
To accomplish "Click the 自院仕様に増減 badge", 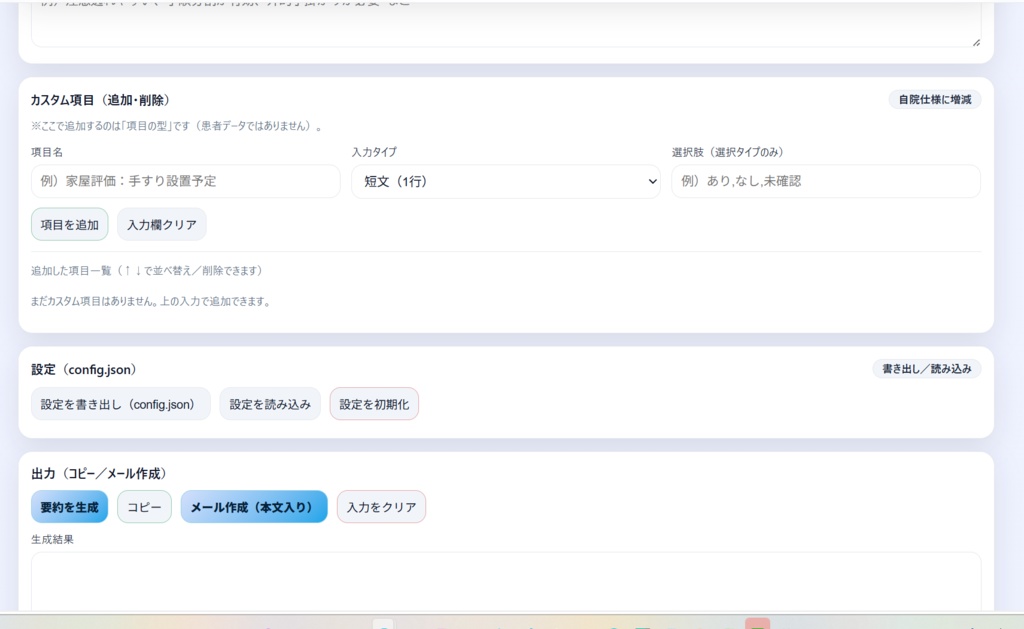I will [x=934, y=99].
